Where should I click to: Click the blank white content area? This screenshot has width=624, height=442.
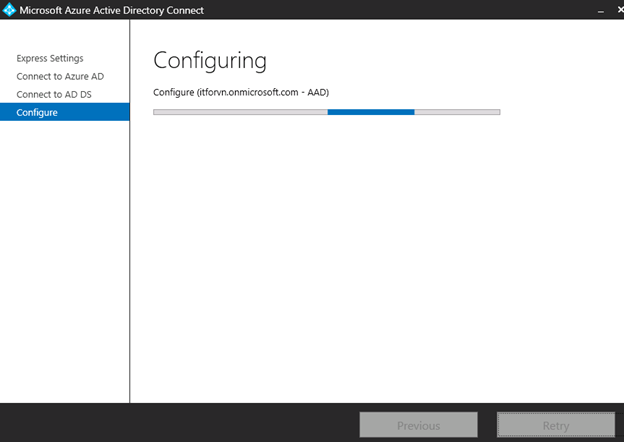click(375, 270)
